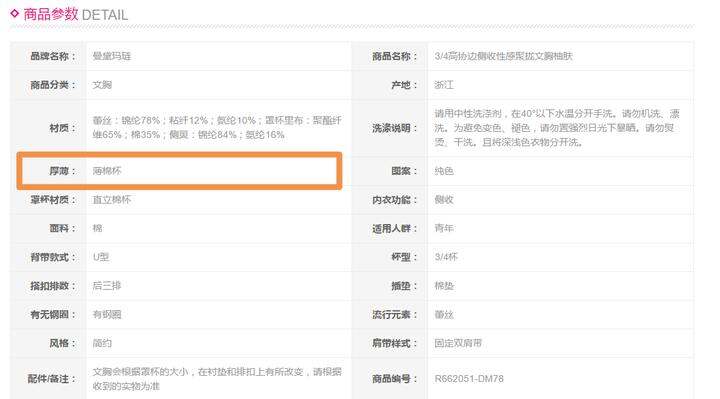Click the 洗涤说明 label

click(x=395, y=128)
